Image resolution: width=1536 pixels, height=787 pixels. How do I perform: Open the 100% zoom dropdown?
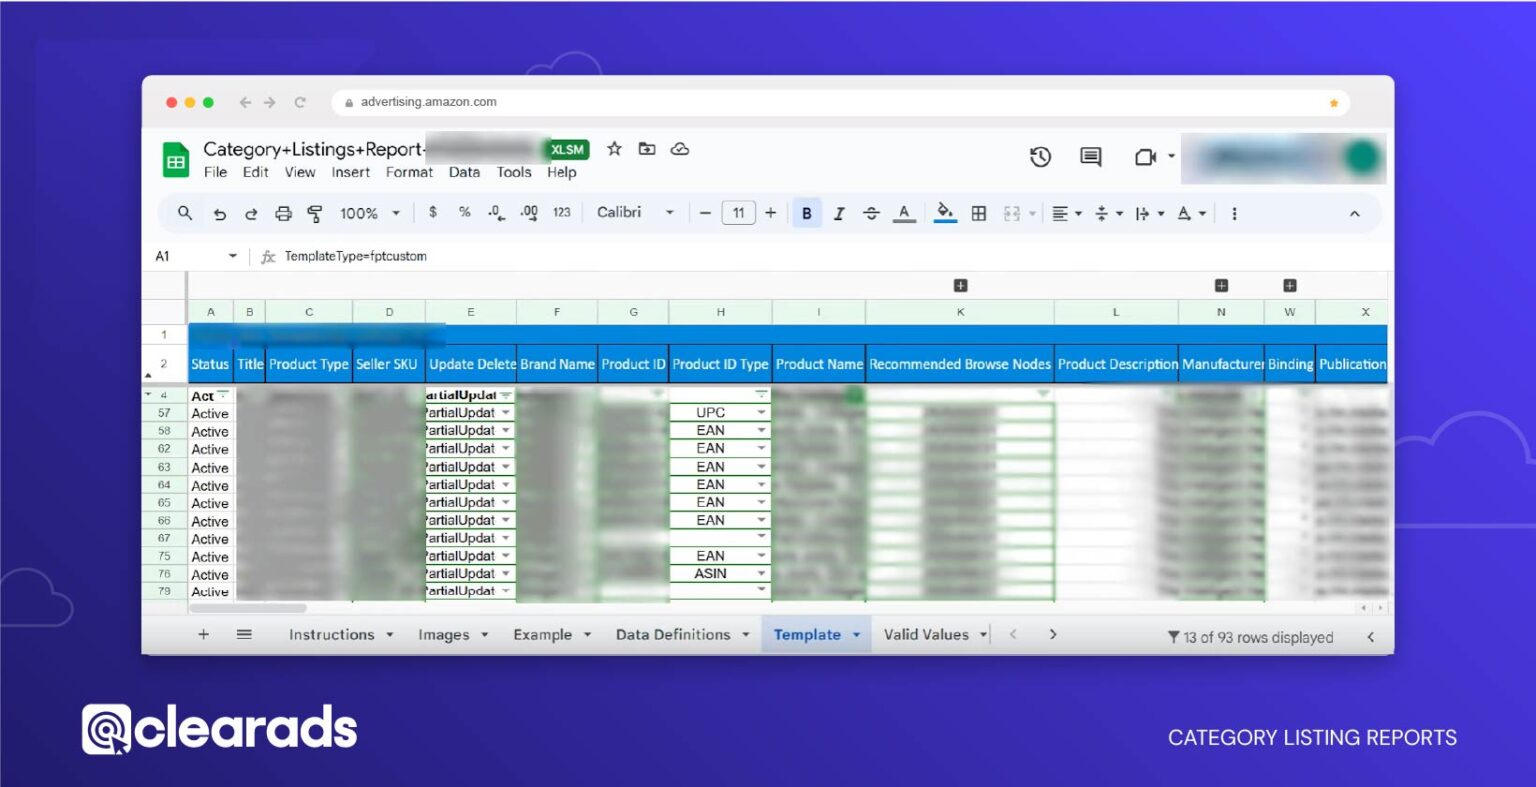[x=368, y=212]
